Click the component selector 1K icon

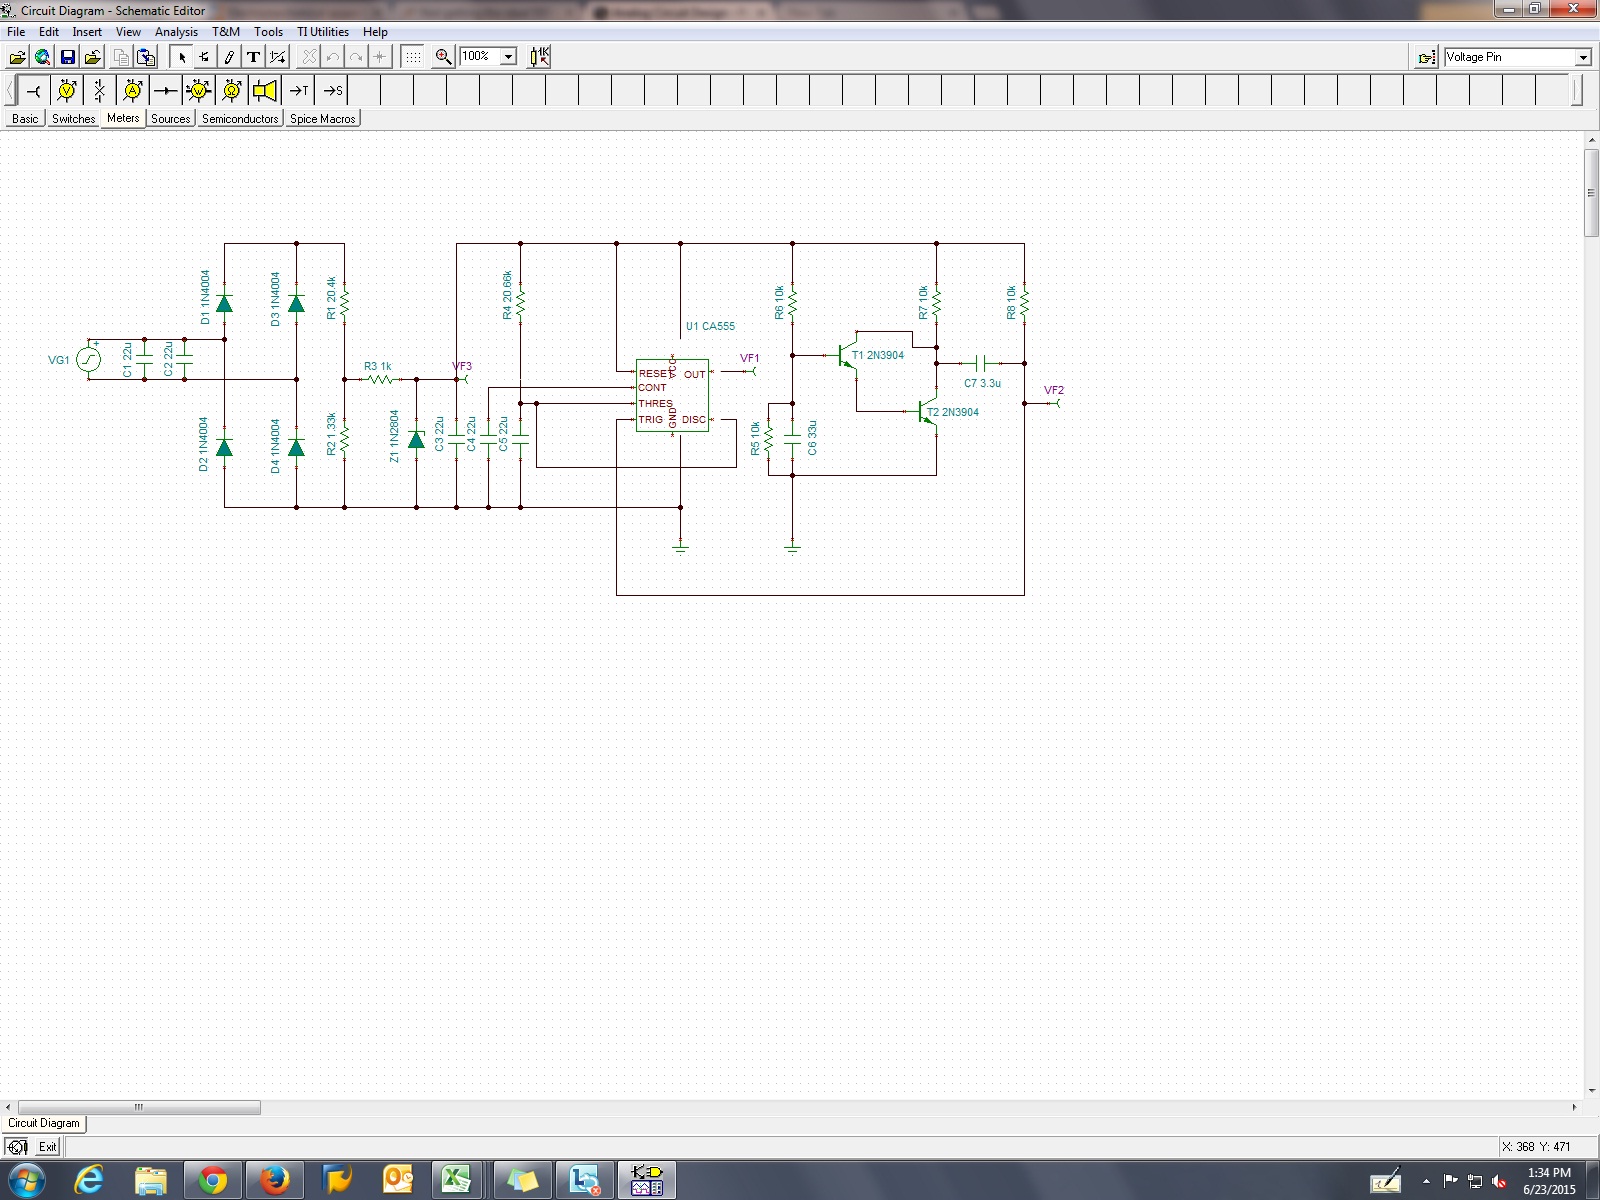(539, 57)
